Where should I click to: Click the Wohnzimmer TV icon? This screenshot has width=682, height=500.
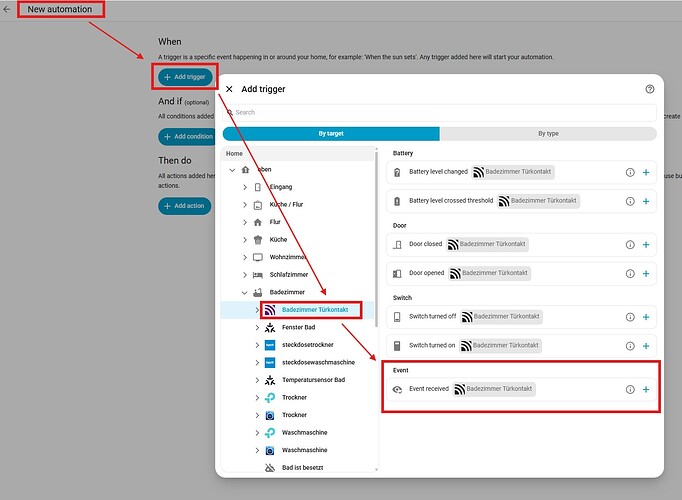[x=258, y=257]
